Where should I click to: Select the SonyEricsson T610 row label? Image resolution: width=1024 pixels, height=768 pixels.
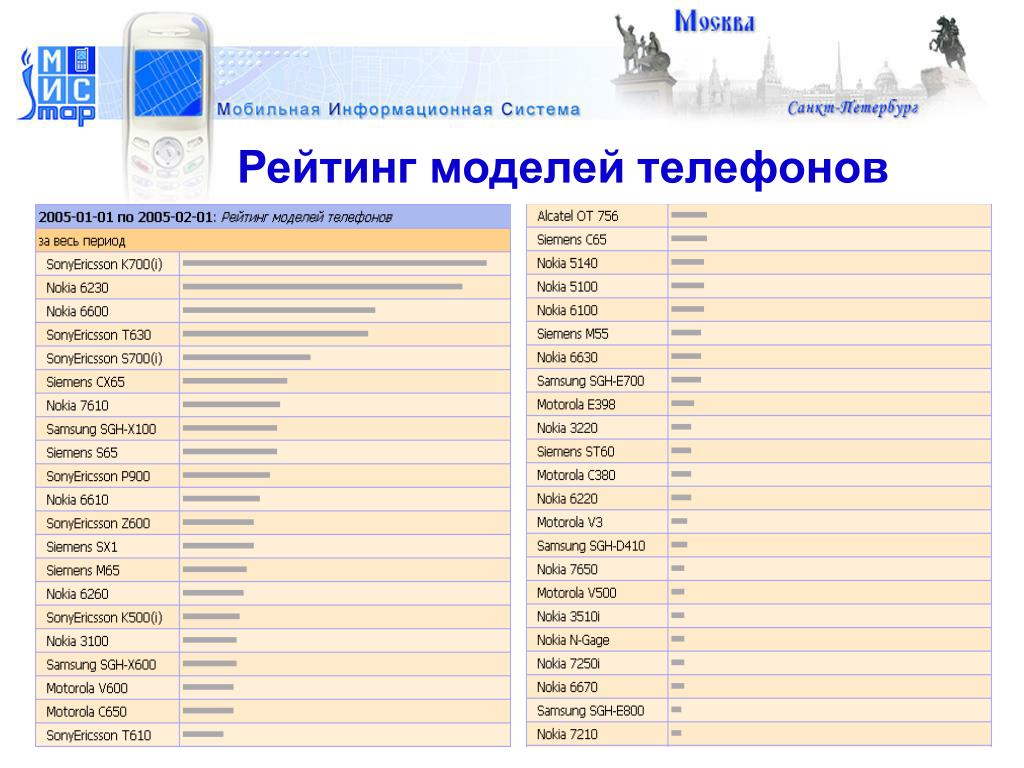coord(99,735)
